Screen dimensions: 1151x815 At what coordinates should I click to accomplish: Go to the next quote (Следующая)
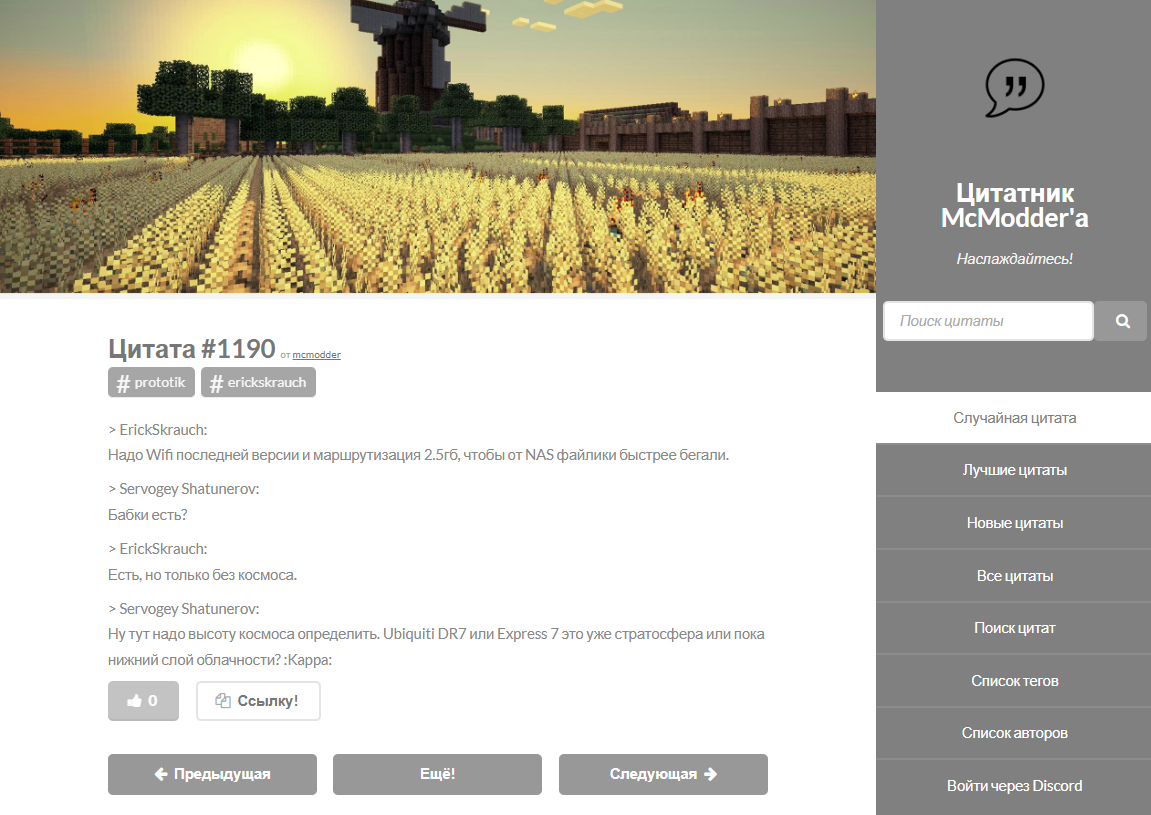[x=663, y=774]
